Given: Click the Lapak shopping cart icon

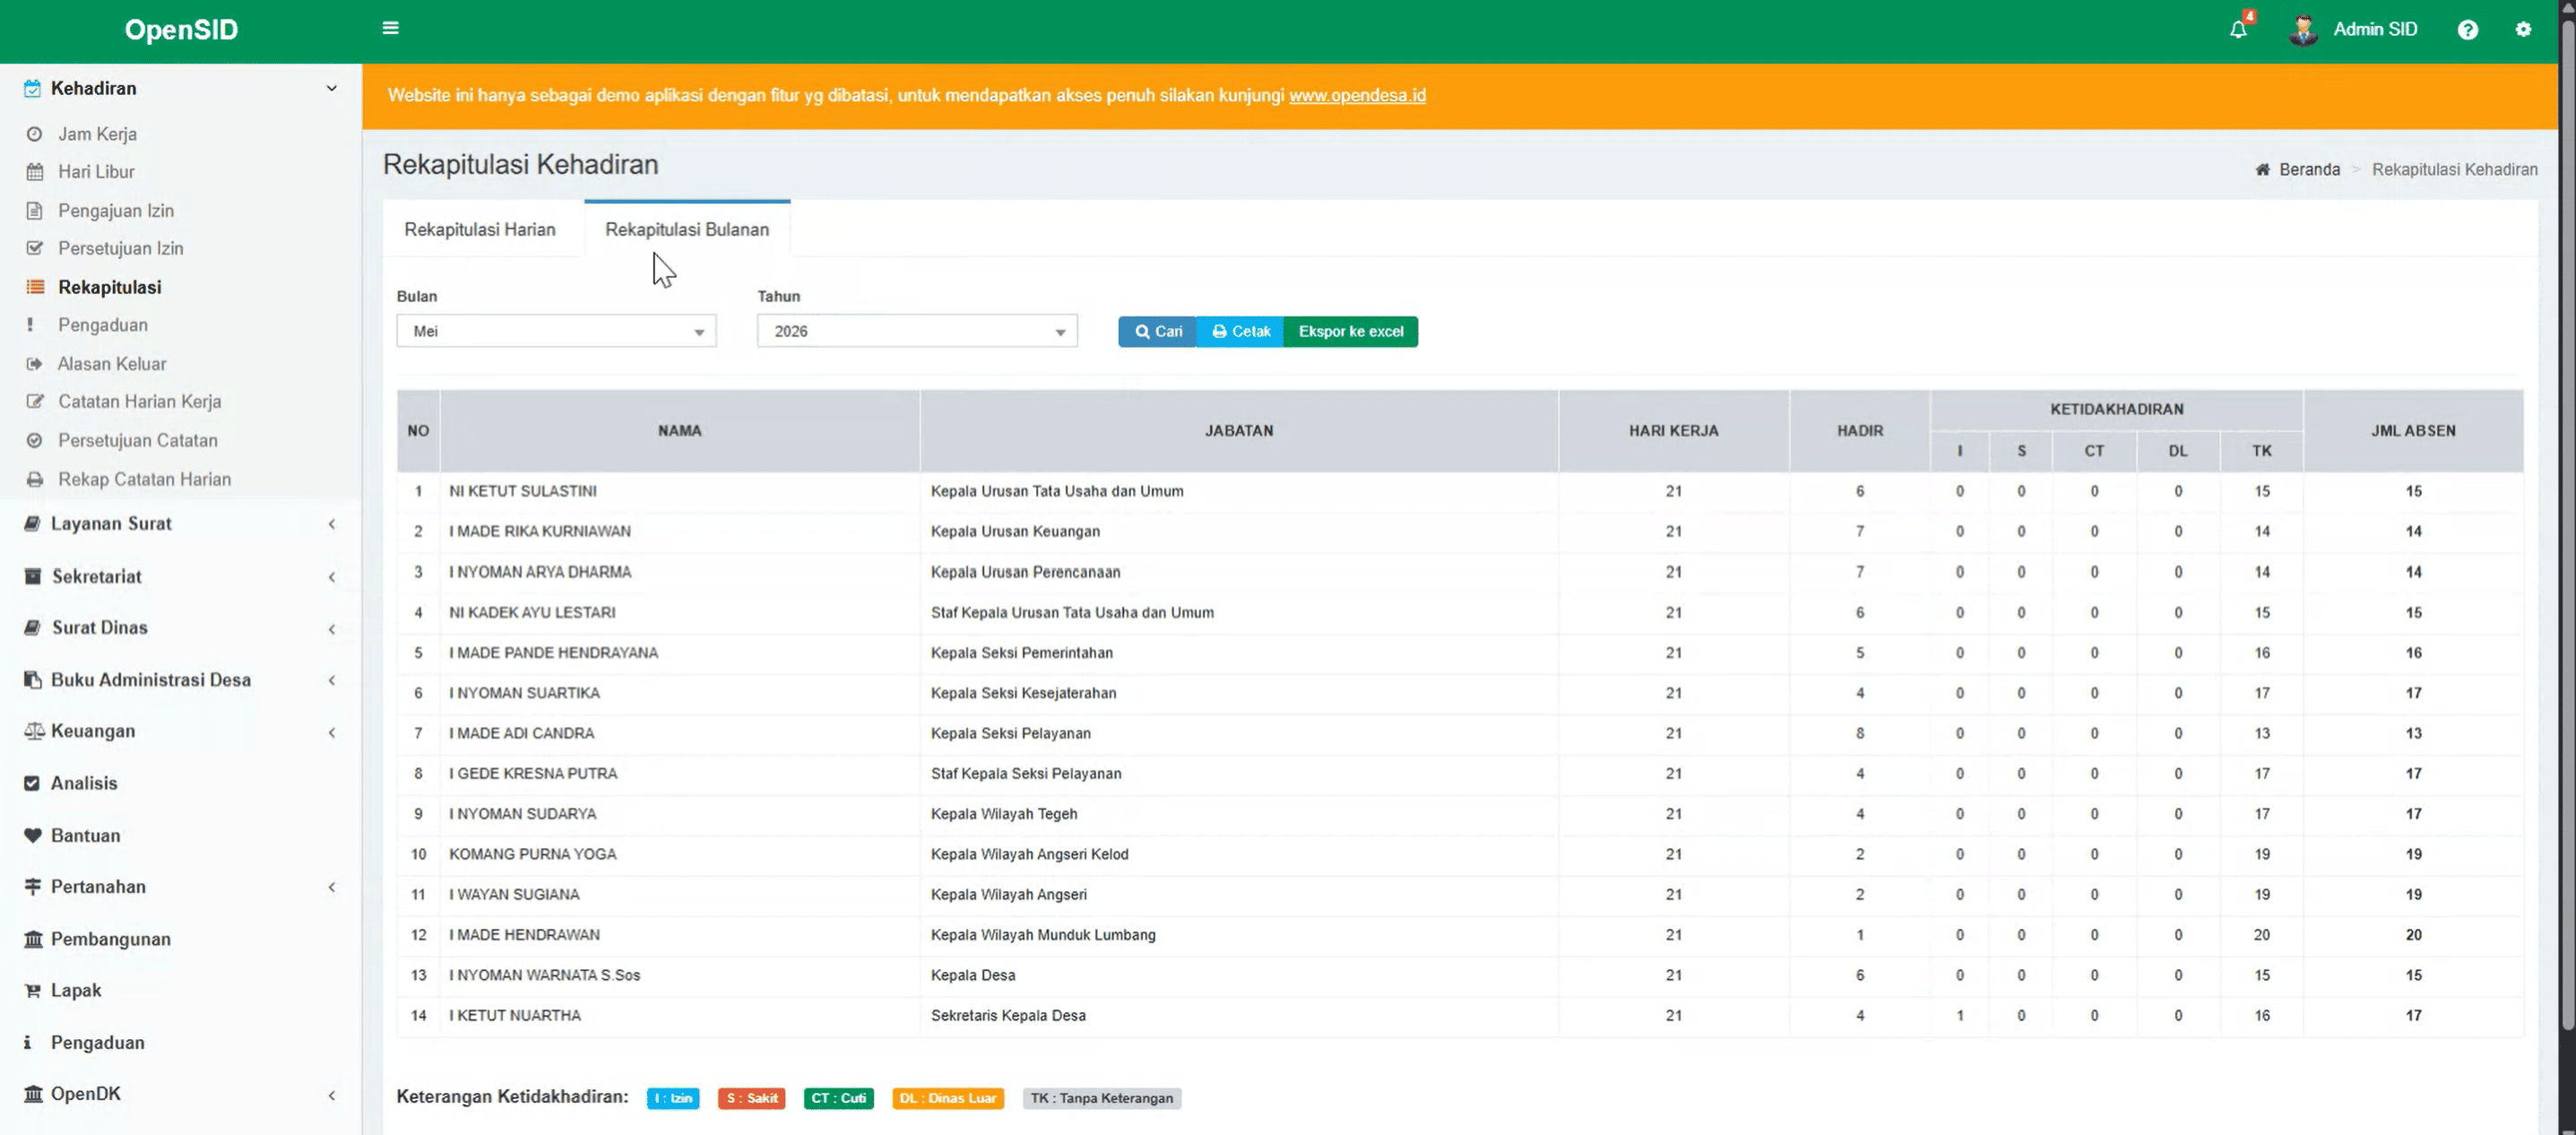Looking at the screenshot, I should (32, 991).
